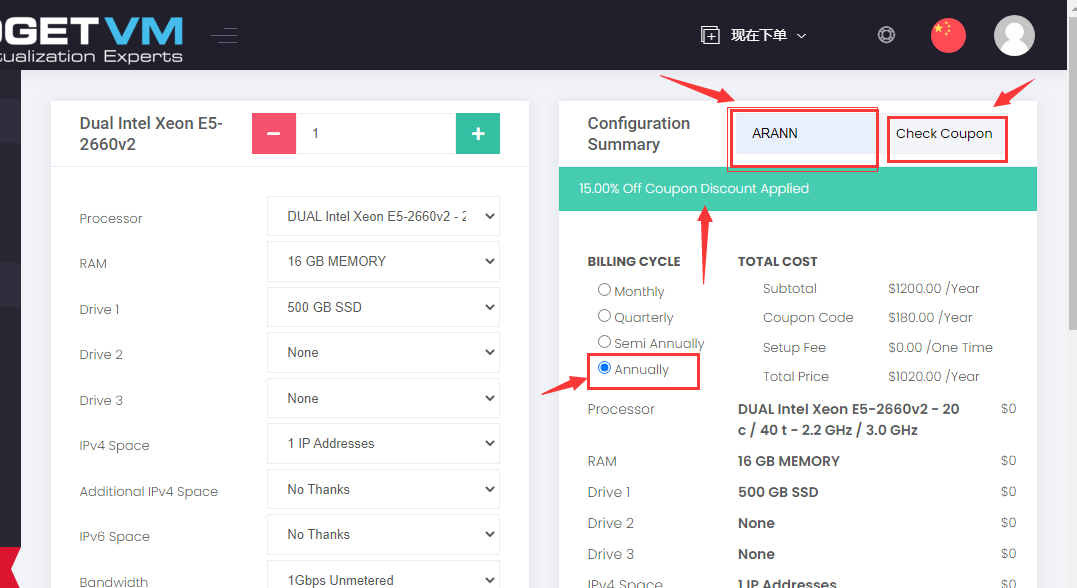Click the Subtotal $1200.00 /Year value
Screen dimensions: 1077x588
click(x=933, y=289)
